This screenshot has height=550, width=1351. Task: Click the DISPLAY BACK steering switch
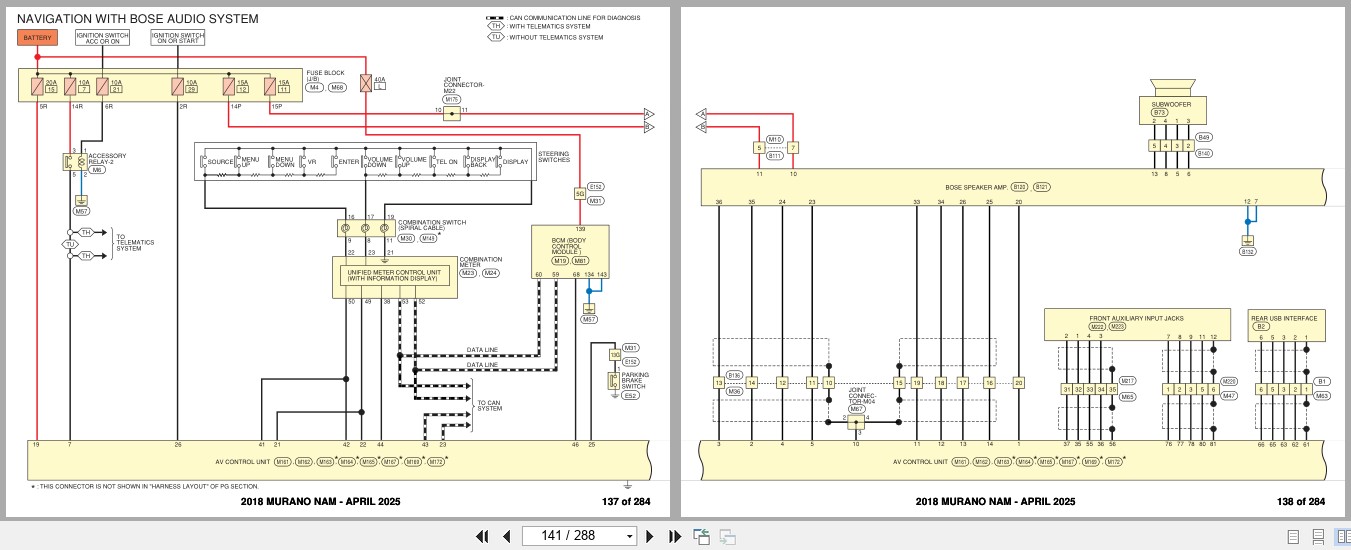(483, 161)
